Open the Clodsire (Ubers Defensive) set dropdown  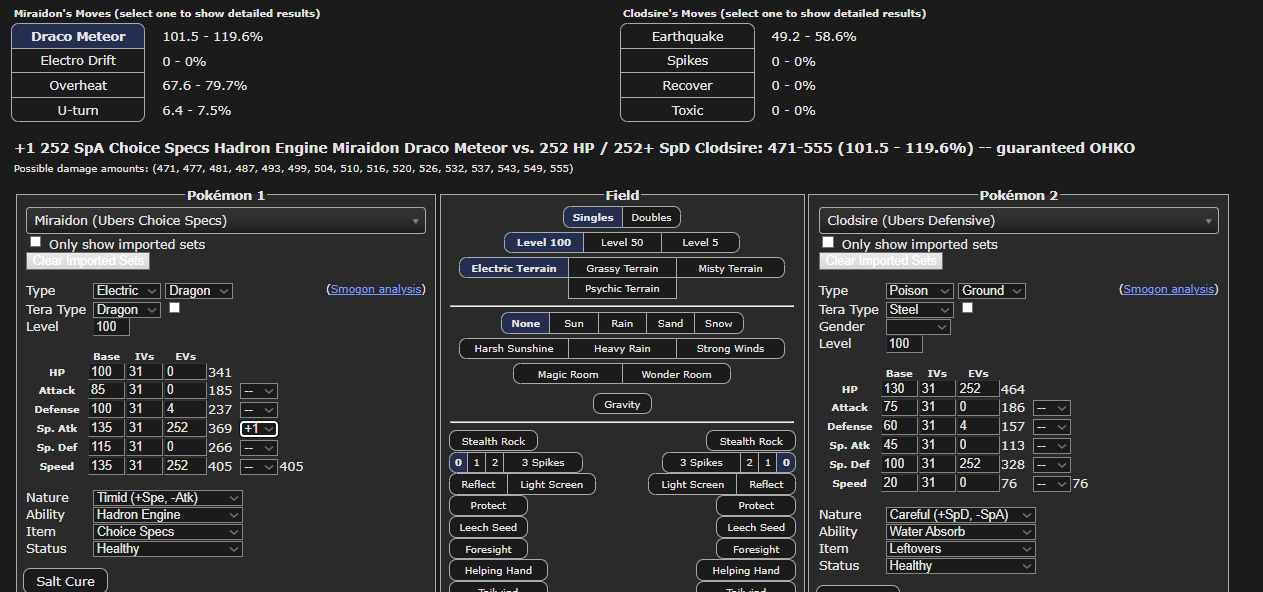point(1019,220)
